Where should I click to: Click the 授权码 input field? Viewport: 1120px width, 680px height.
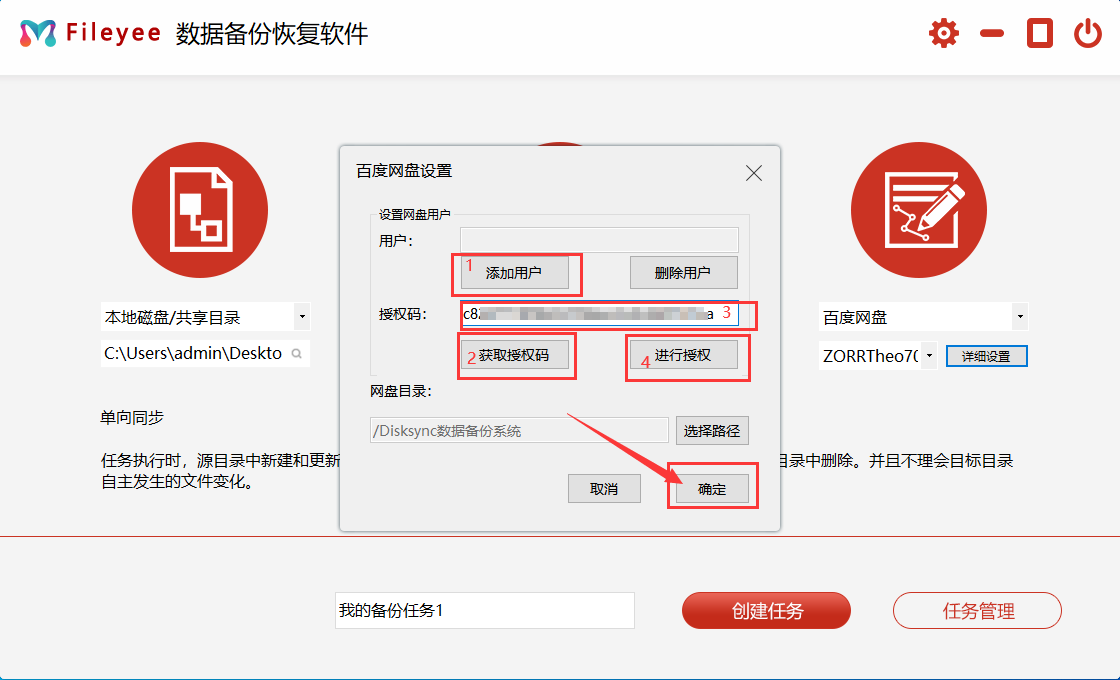[599, 314]
